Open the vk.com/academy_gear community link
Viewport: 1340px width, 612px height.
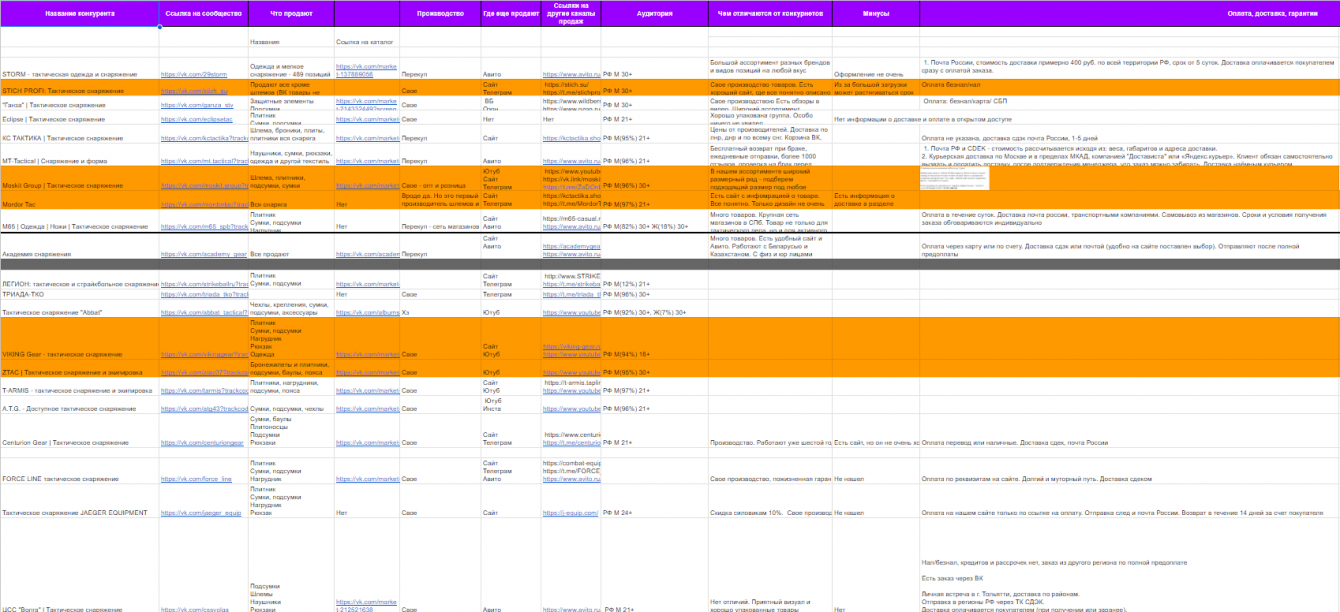204,255
